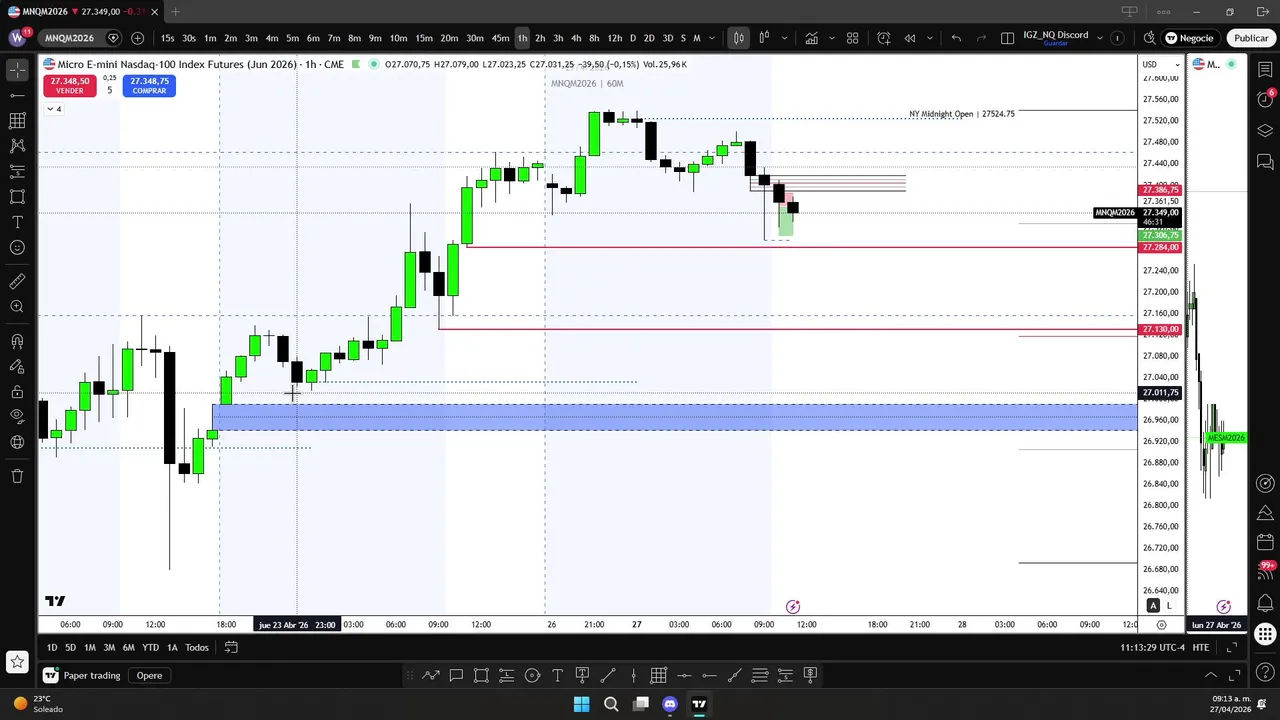Image resolution: width=1280 pixels, height=720 pixels.
Task: Expand the chart type dropdown arrow
Action: tap(784, 38)
